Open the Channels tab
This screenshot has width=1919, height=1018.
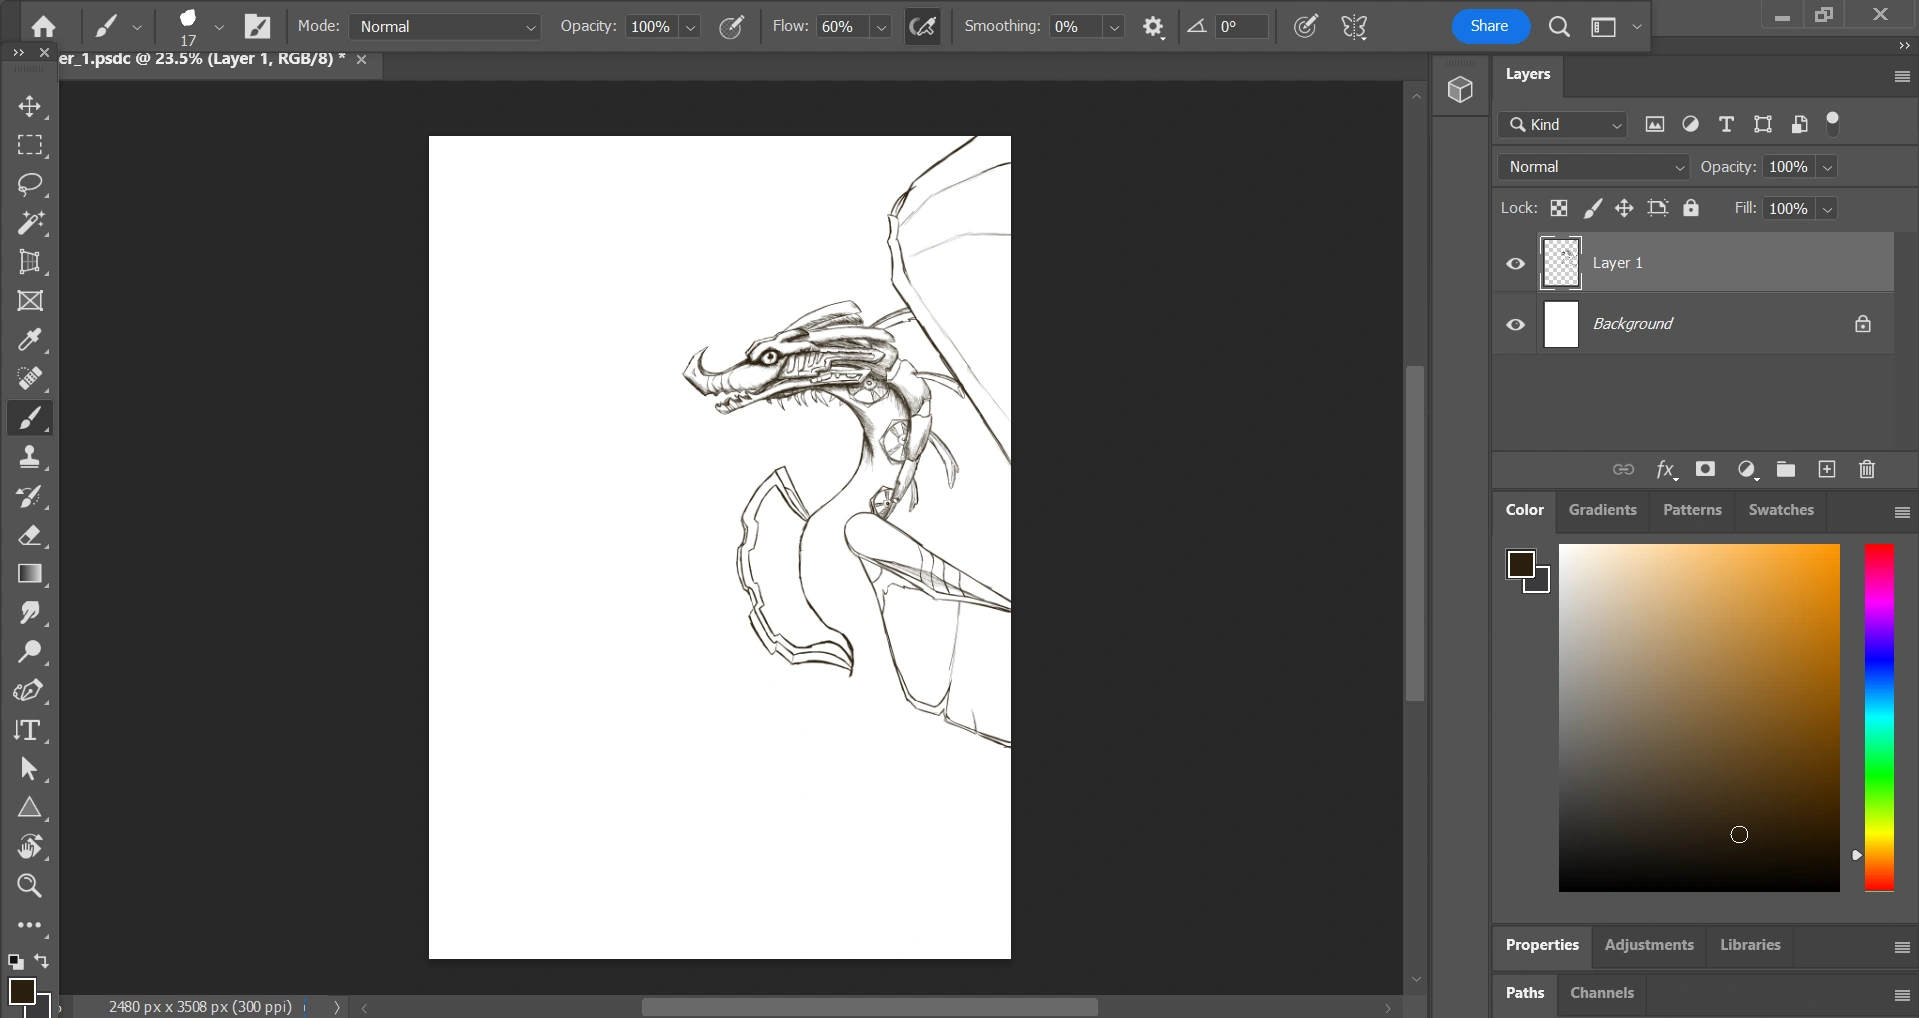[x=1601, y=993]
